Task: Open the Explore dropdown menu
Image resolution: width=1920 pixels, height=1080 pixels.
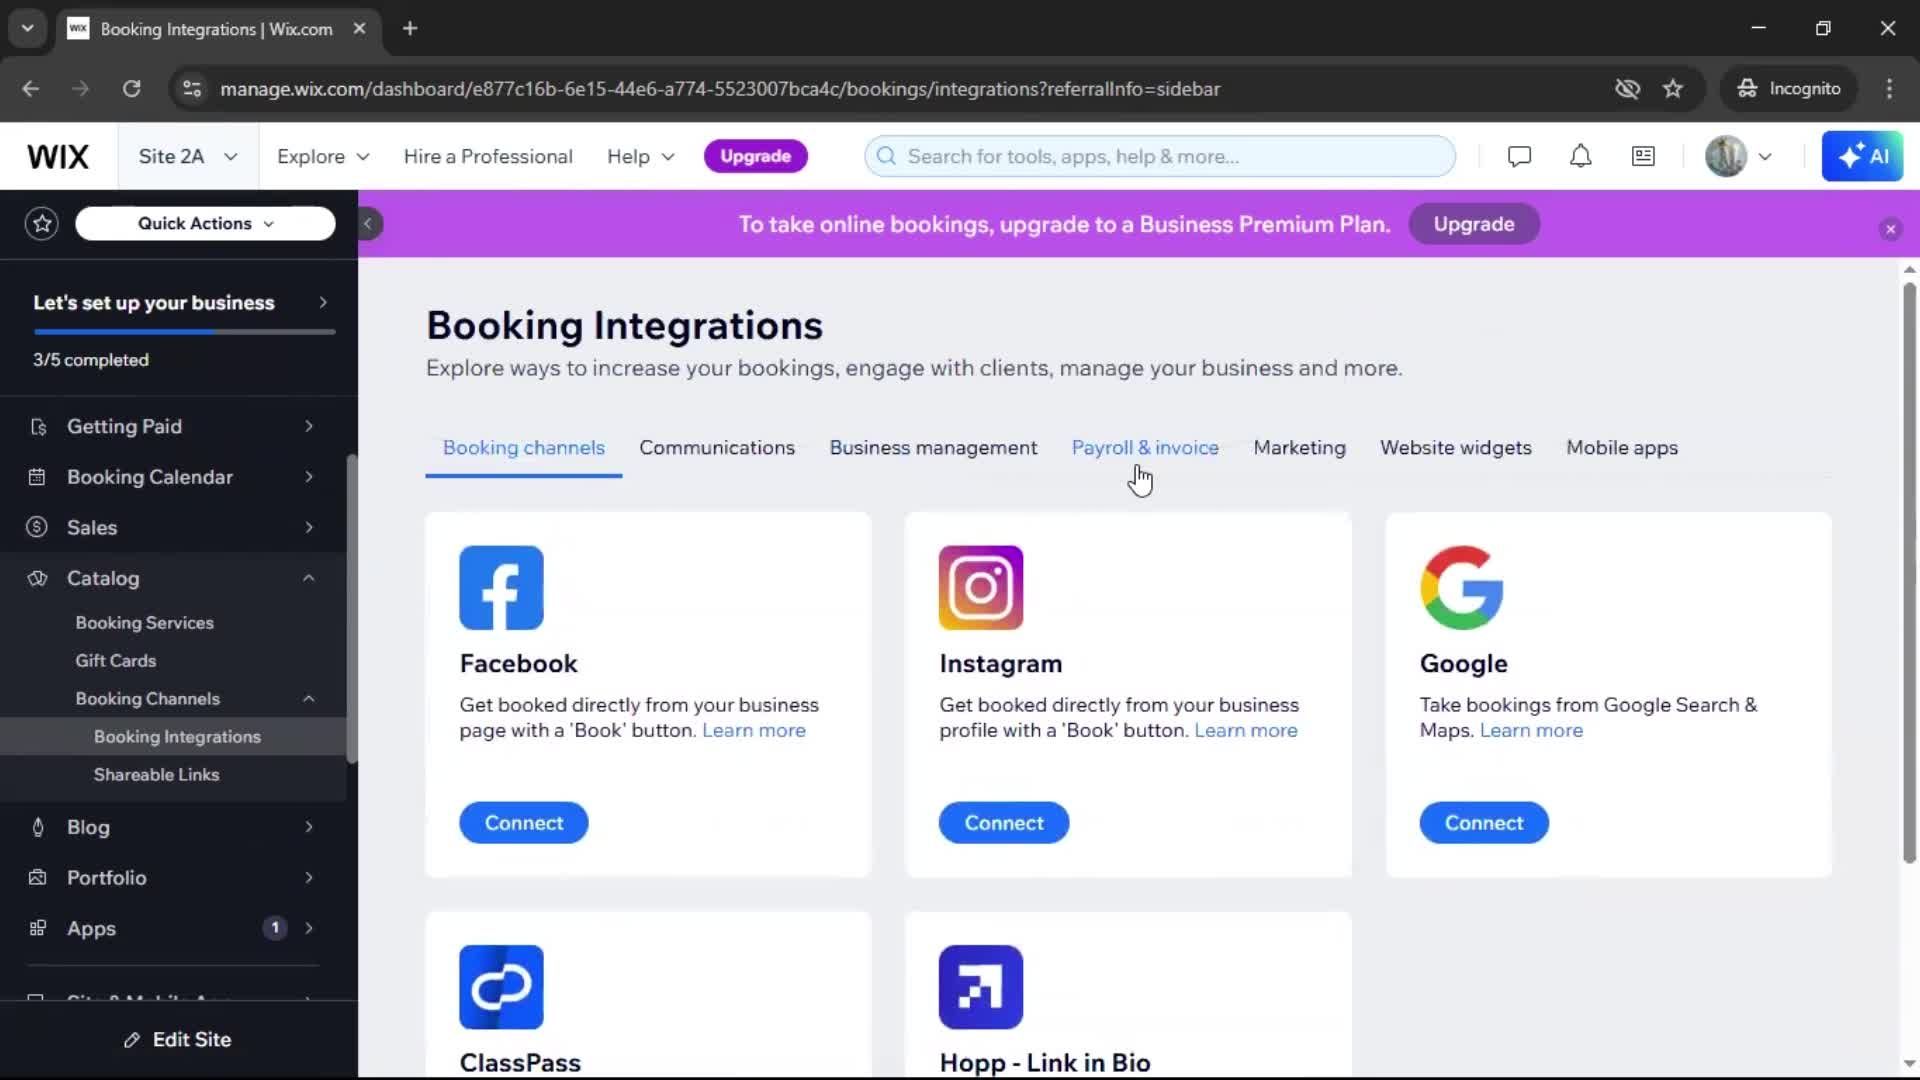Action: point(323,157)
